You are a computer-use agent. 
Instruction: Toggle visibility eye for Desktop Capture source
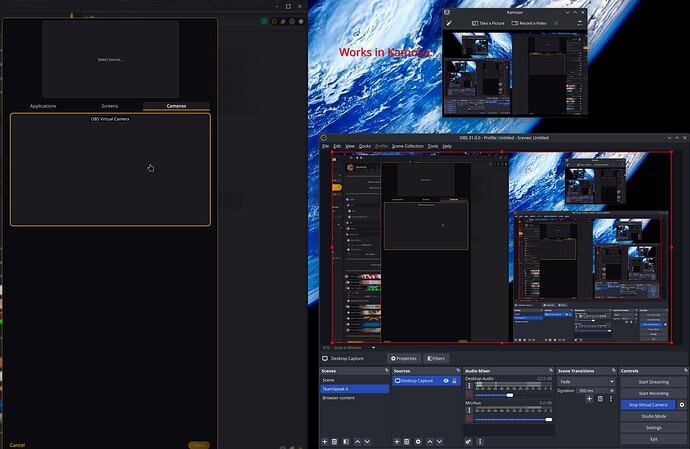pyautogui.click(x=446, y=381)
